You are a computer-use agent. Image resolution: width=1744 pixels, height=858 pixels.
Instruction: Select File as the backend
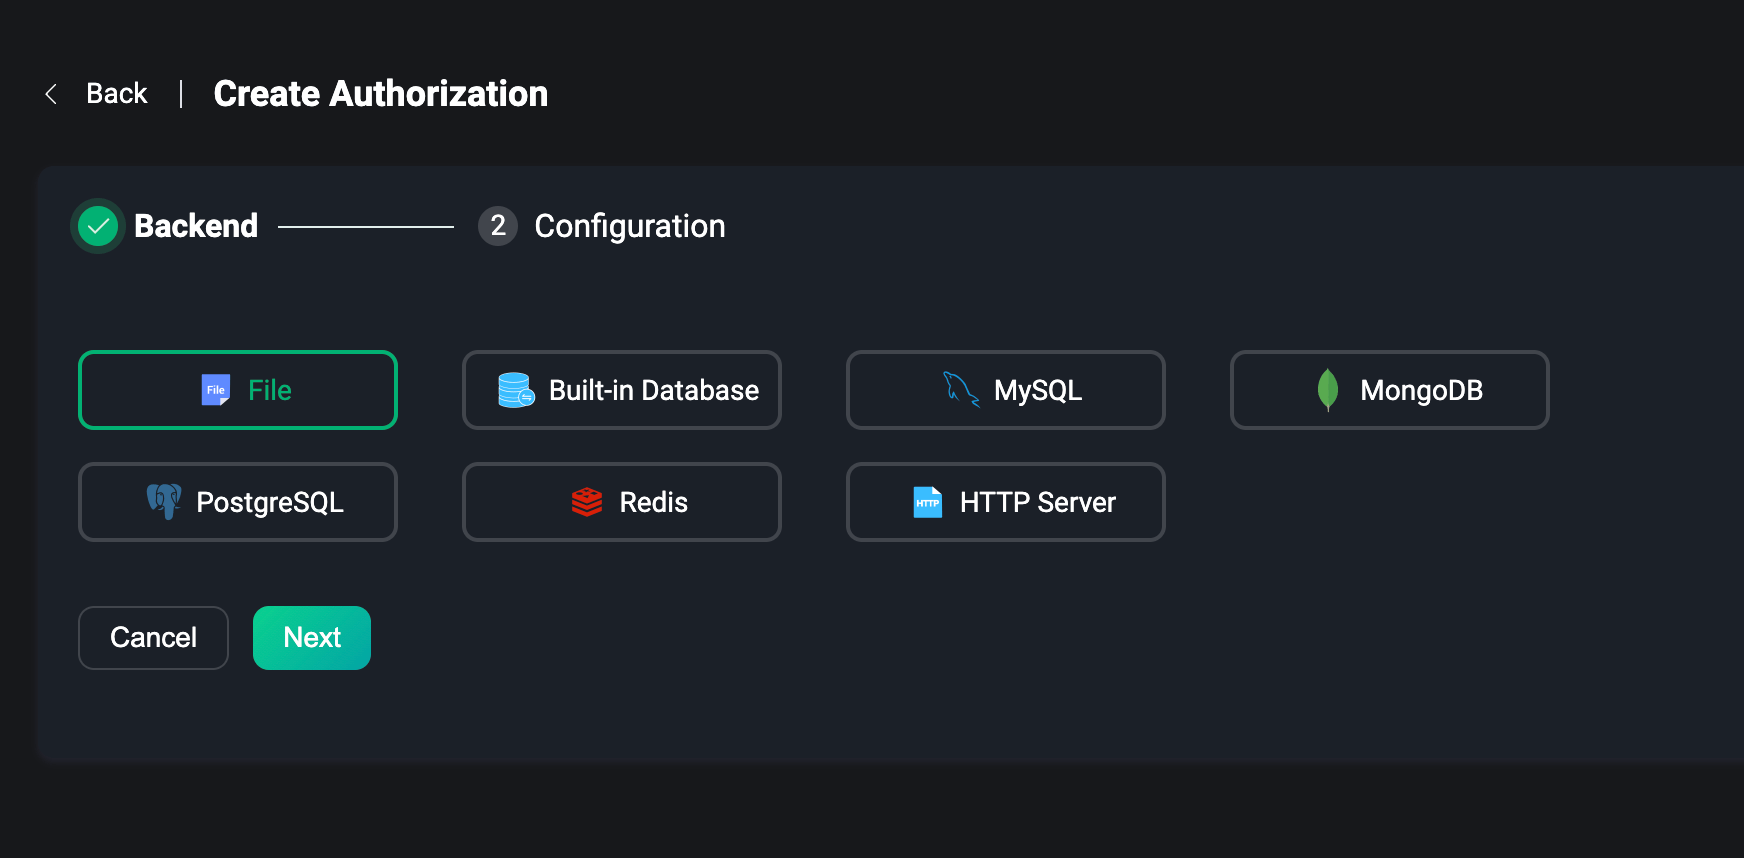[x=270, y=390]
